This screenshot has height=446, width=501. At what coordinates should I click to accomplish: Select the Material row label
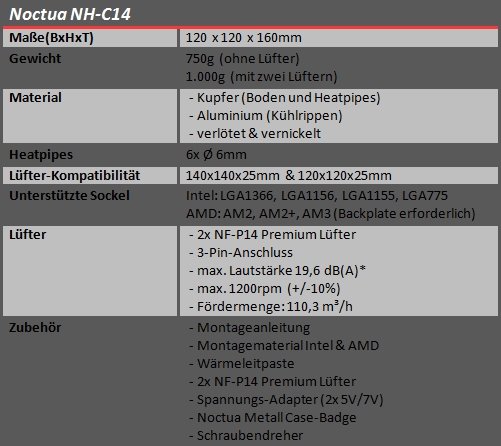pos(35,98)
